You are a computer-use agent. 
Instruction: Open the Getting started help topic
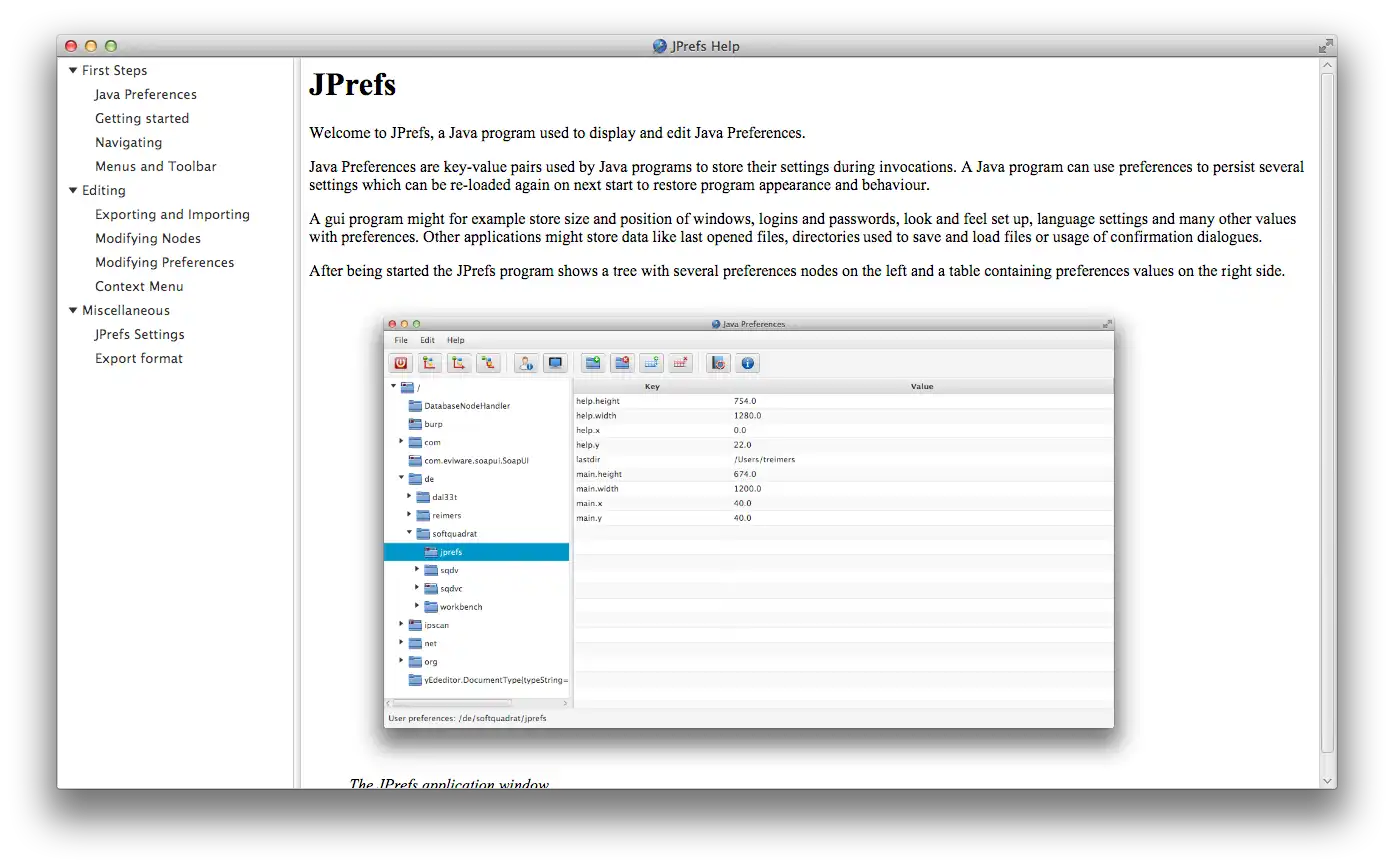tap(142, 118)
